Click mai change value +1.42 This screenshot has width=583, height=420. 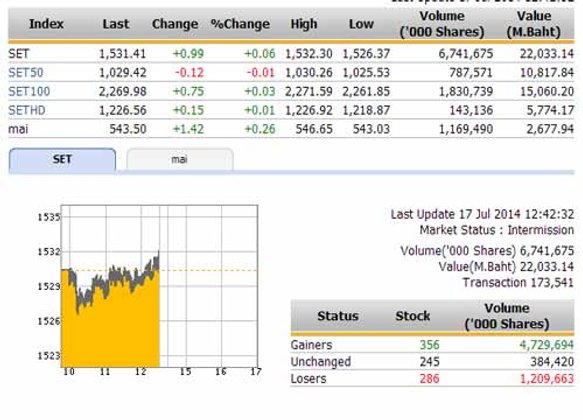pyautogui.click(x=188, y=129)
